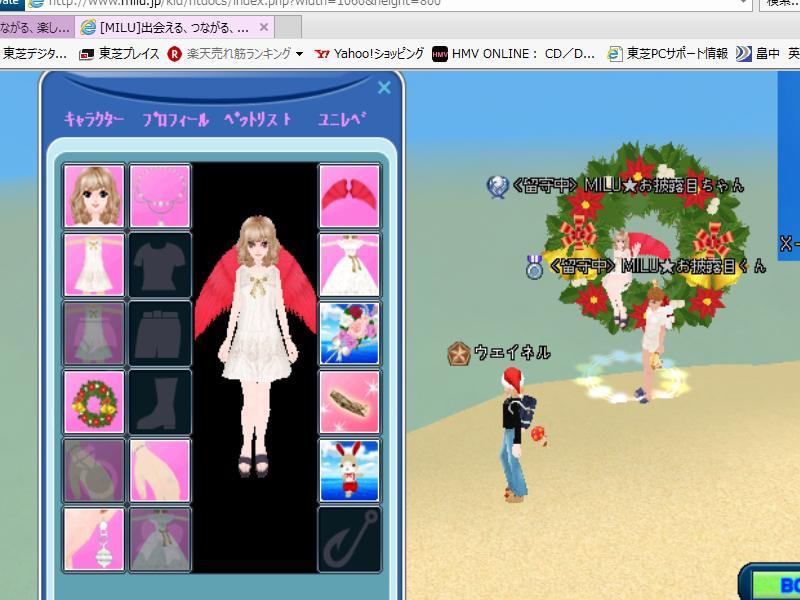The image size is (800, 600).
Task: Select the white dress with gold ribbon slot
Action: point(349,265)
